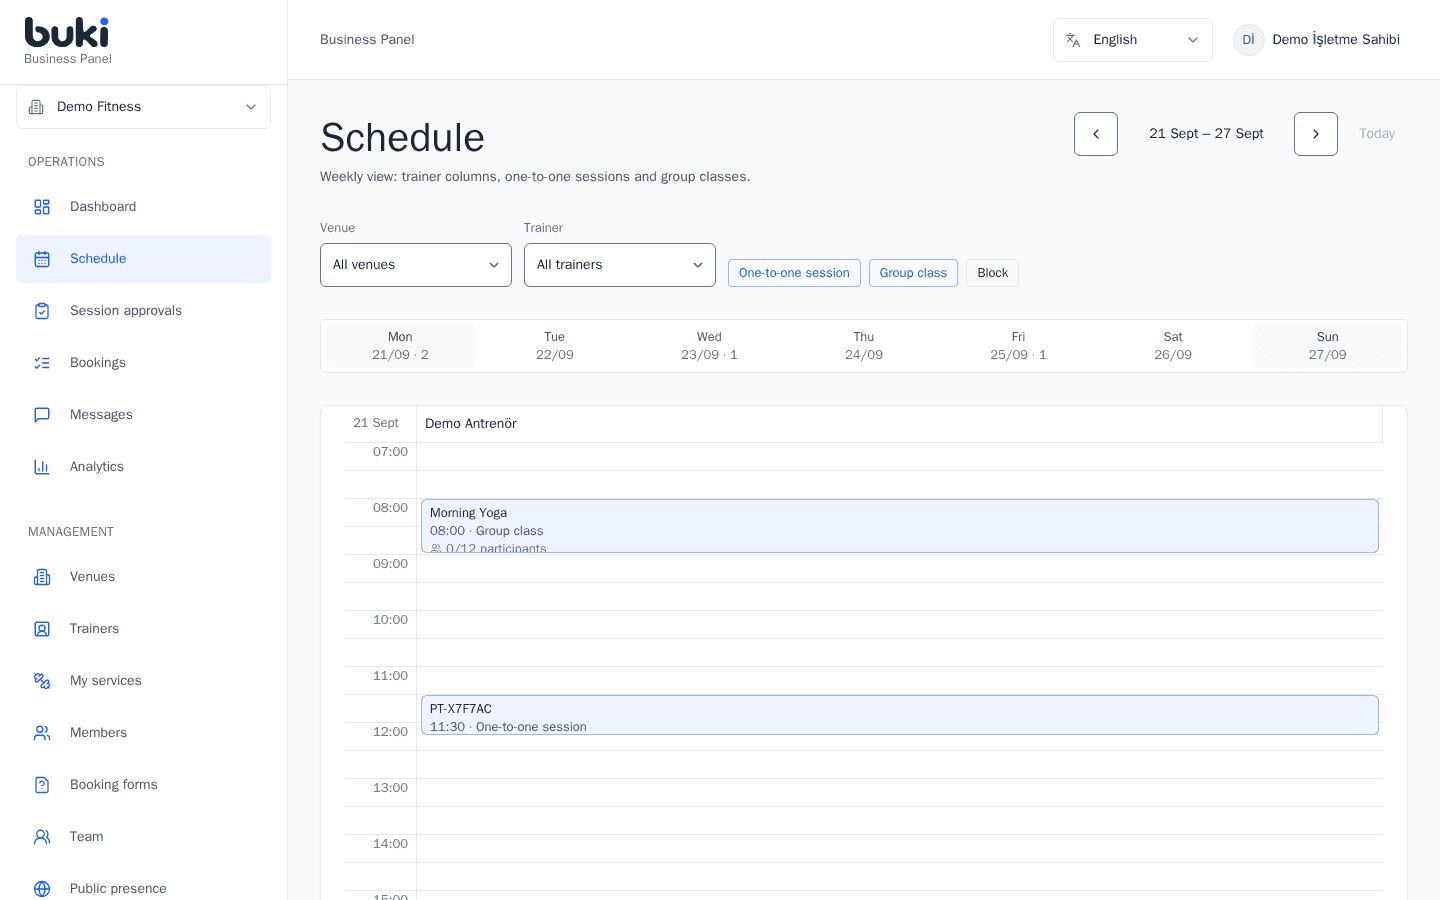Image resolution: width=1440 pixels, height=900 pixels.
Task: Select the Wed 23/09 day tab
Action: tap(709, 346)
